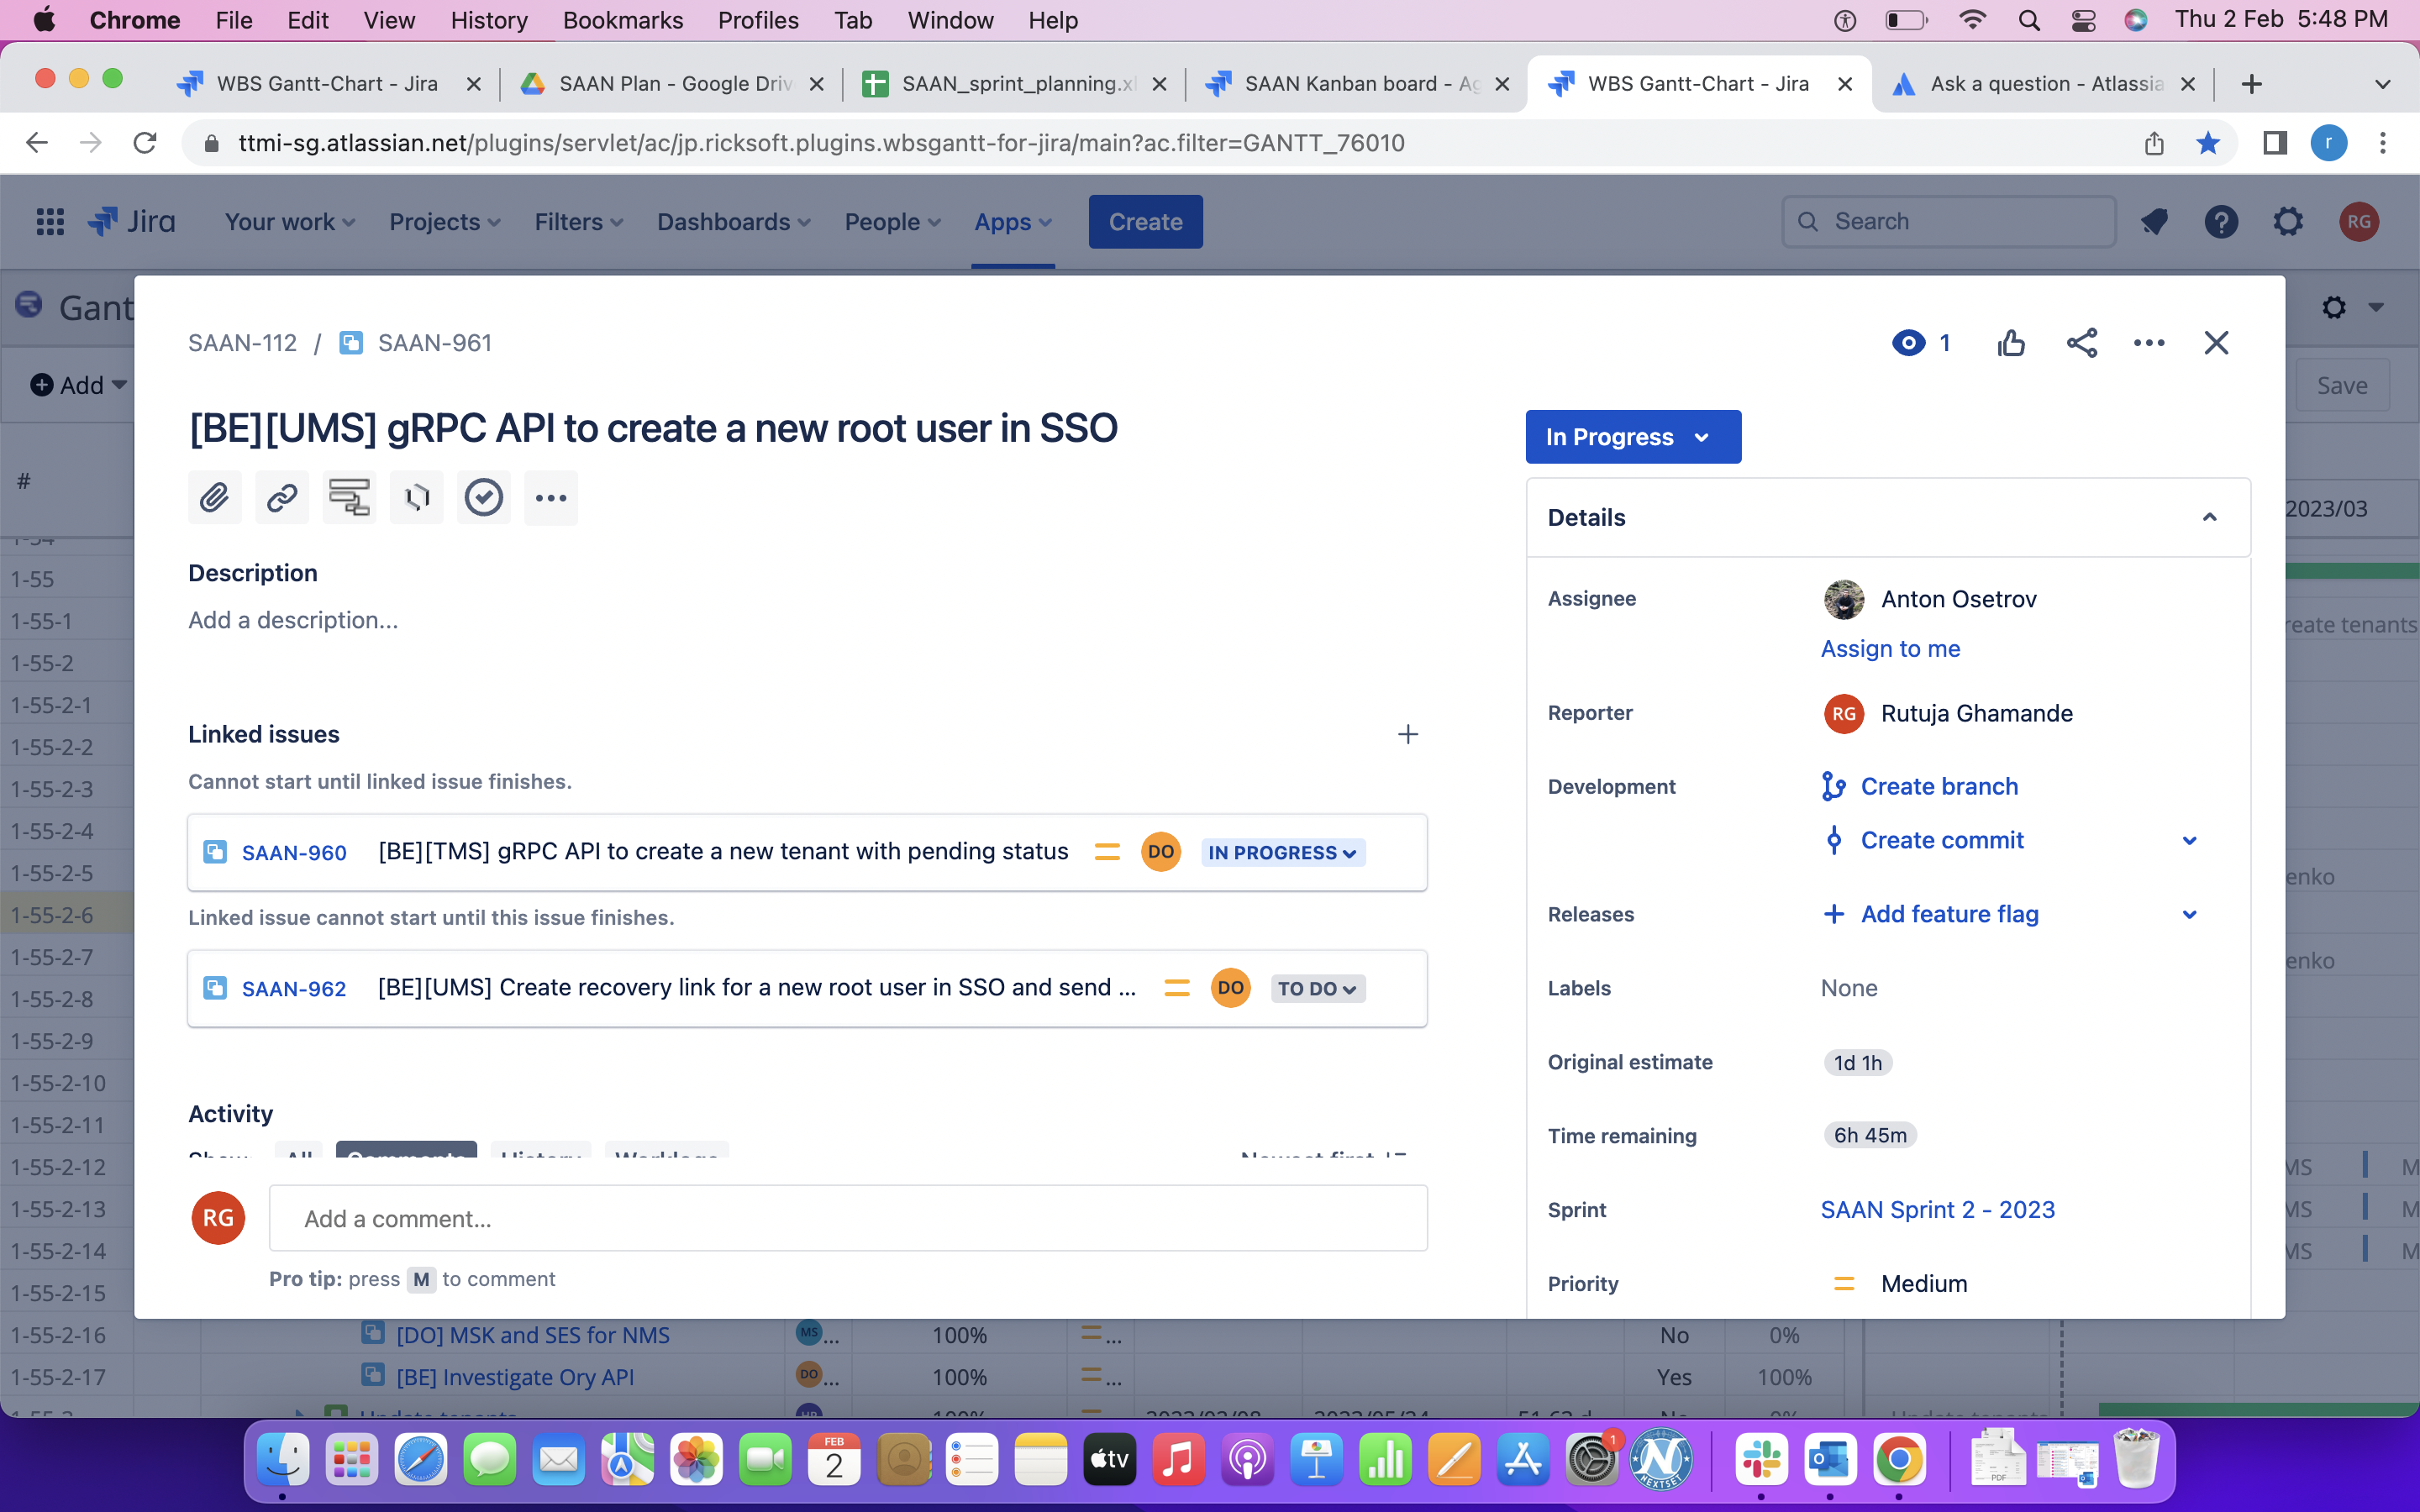Viewport: 2420px width, 1512px height.
Task: Open Your work menu
Action: (290, 222)
